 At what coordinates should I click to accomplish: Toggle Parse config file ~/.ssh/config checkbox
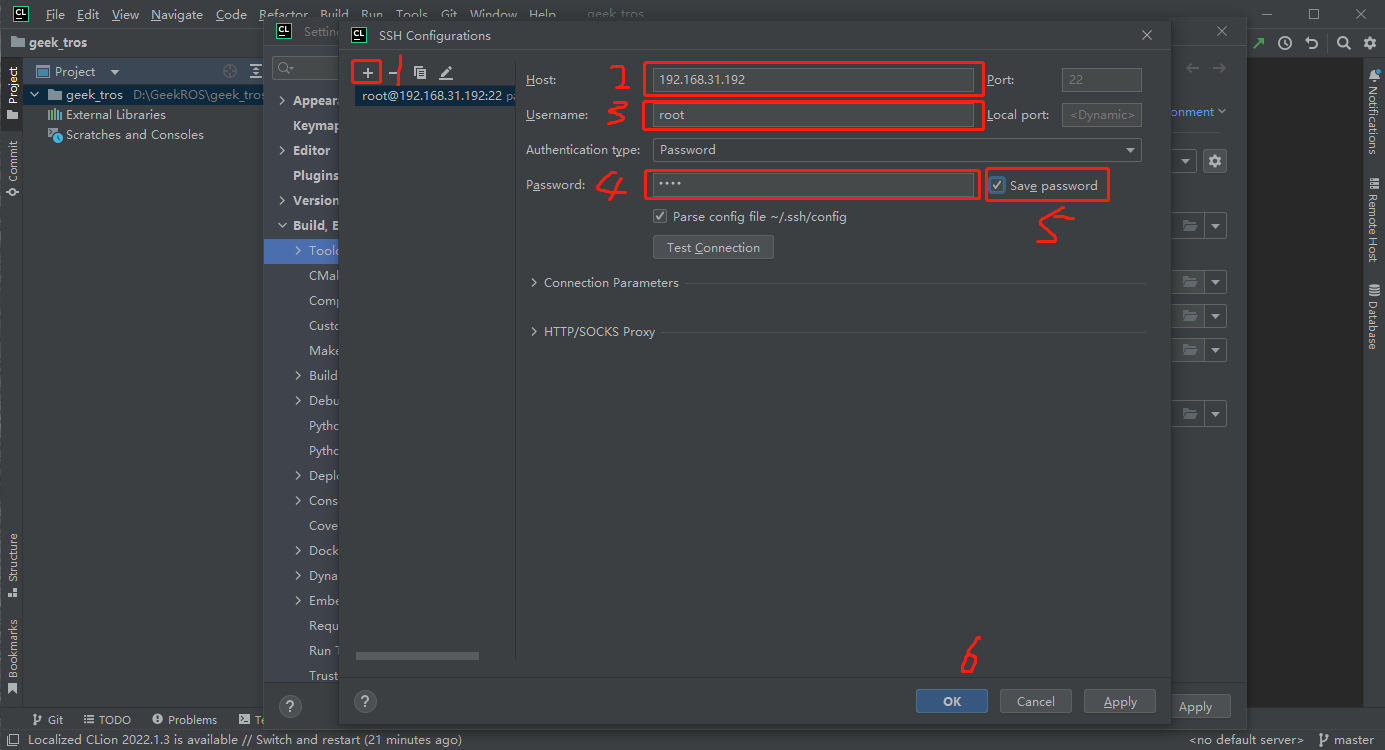(660, 216)
